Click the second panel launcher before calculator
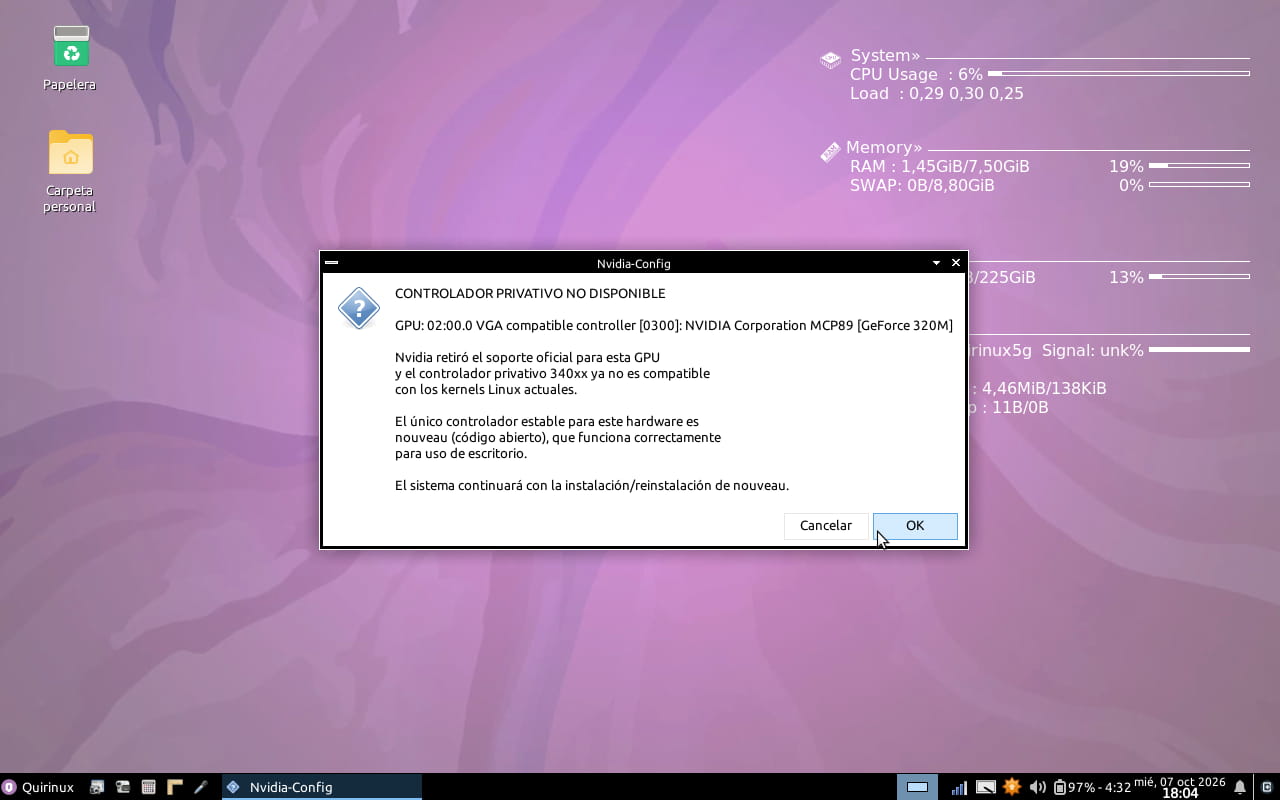This screenshot has width=1280, height=800. coord(123,787)
